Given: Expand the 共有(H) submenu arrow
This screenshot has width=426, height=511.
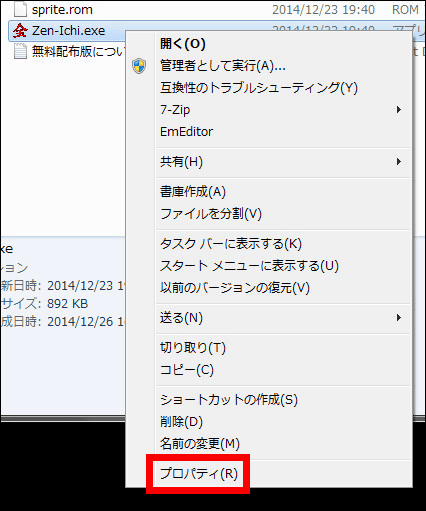Looking at the screenshot, I should click(x=399, y=162).
